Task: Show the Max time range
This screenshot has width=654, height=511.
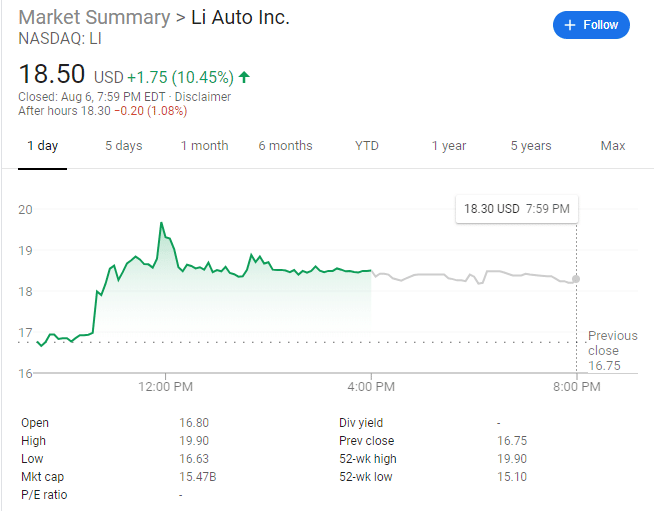Action: pos(613,146)
